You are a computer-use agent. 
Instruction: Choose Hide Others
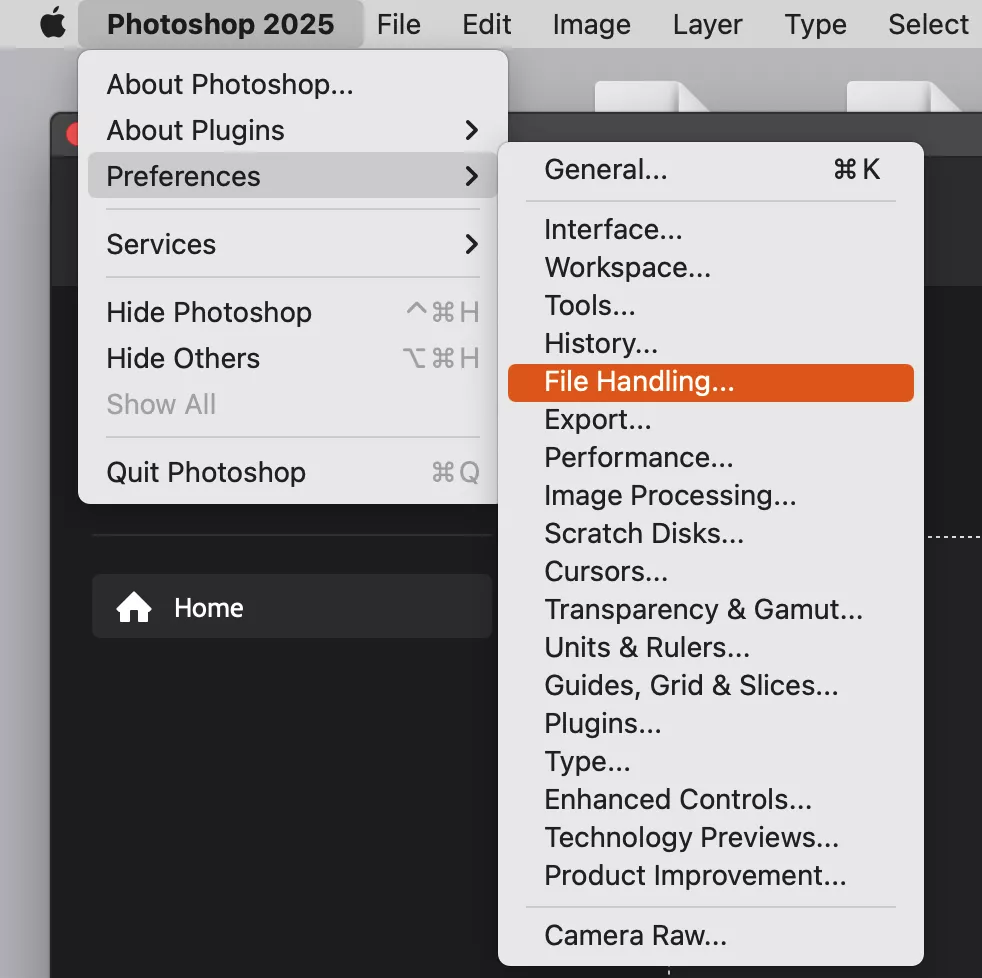pyautogui.click(x=292, y=358)
